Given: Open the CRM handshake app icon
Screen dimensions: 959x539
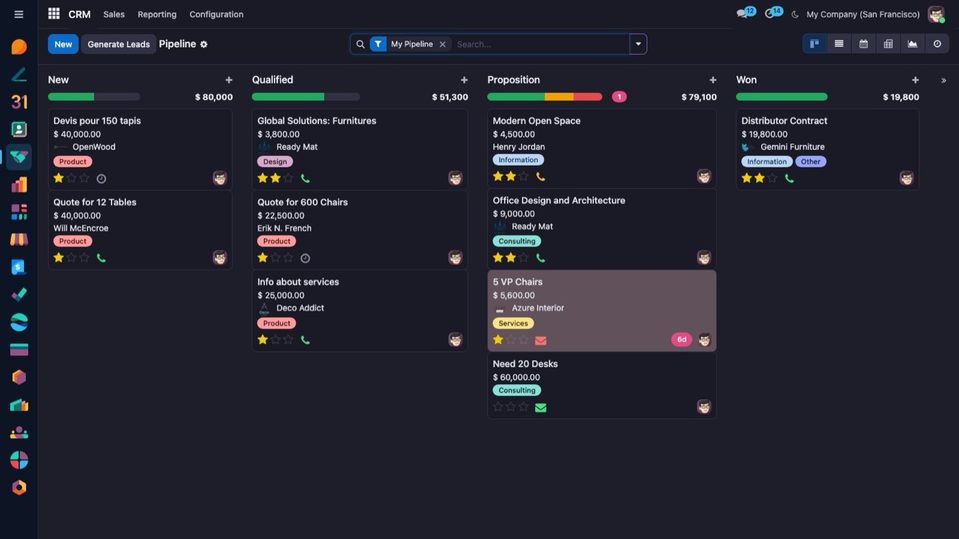Looking at the screenshot, I should [19, 157].
